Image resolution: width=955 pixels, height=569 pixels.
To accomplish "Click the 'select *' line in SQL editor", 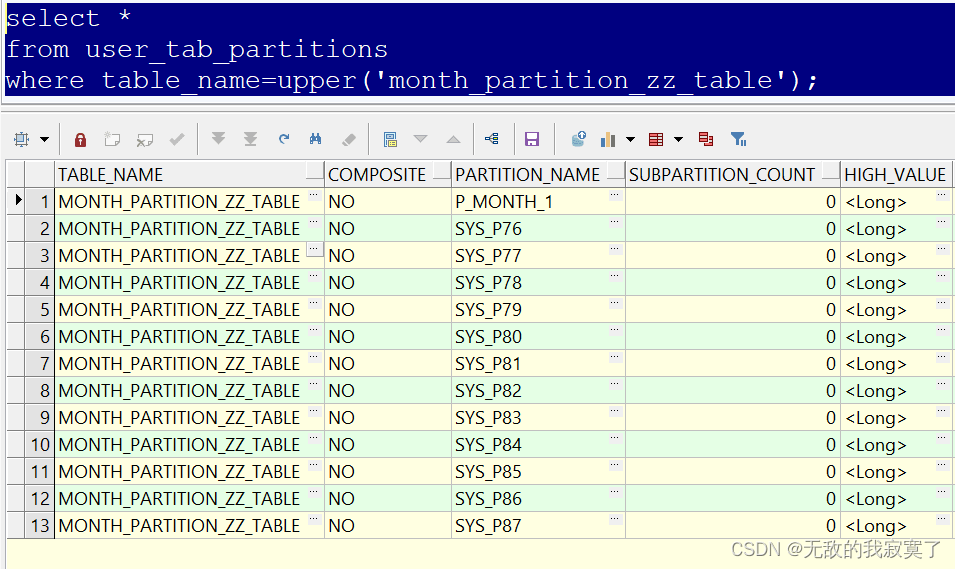I will point(68,18).
